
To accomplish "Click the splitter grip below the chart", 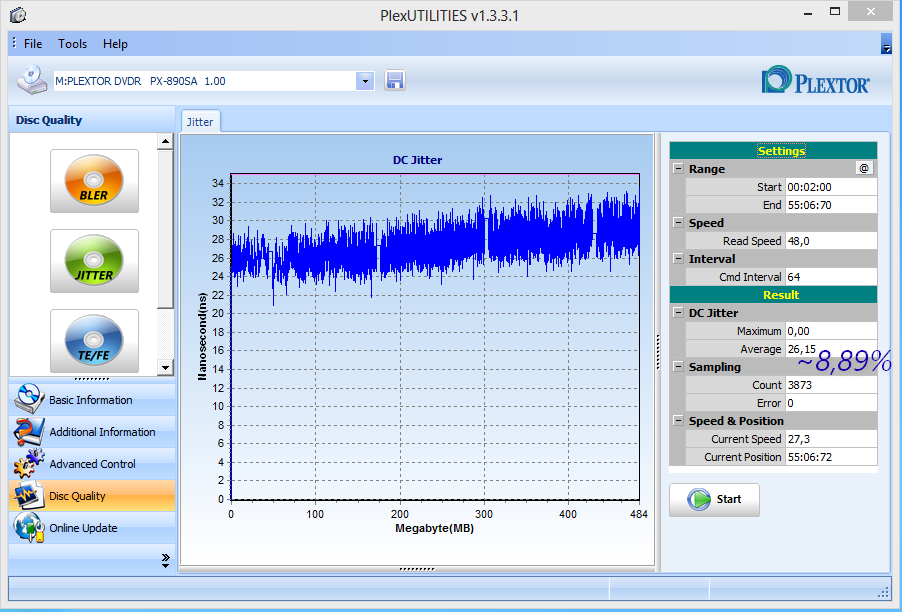I will tap(417, 569).
